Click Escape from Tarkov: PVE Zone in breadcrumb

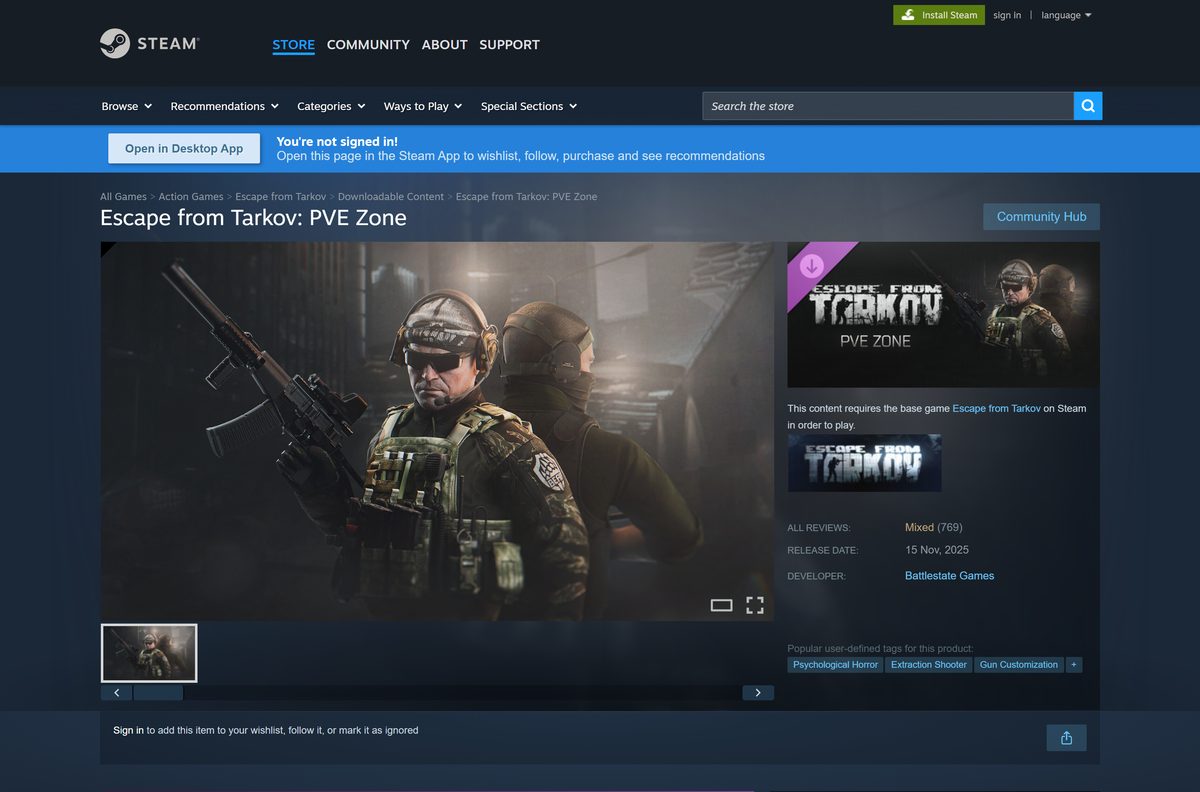click(526, 197)
